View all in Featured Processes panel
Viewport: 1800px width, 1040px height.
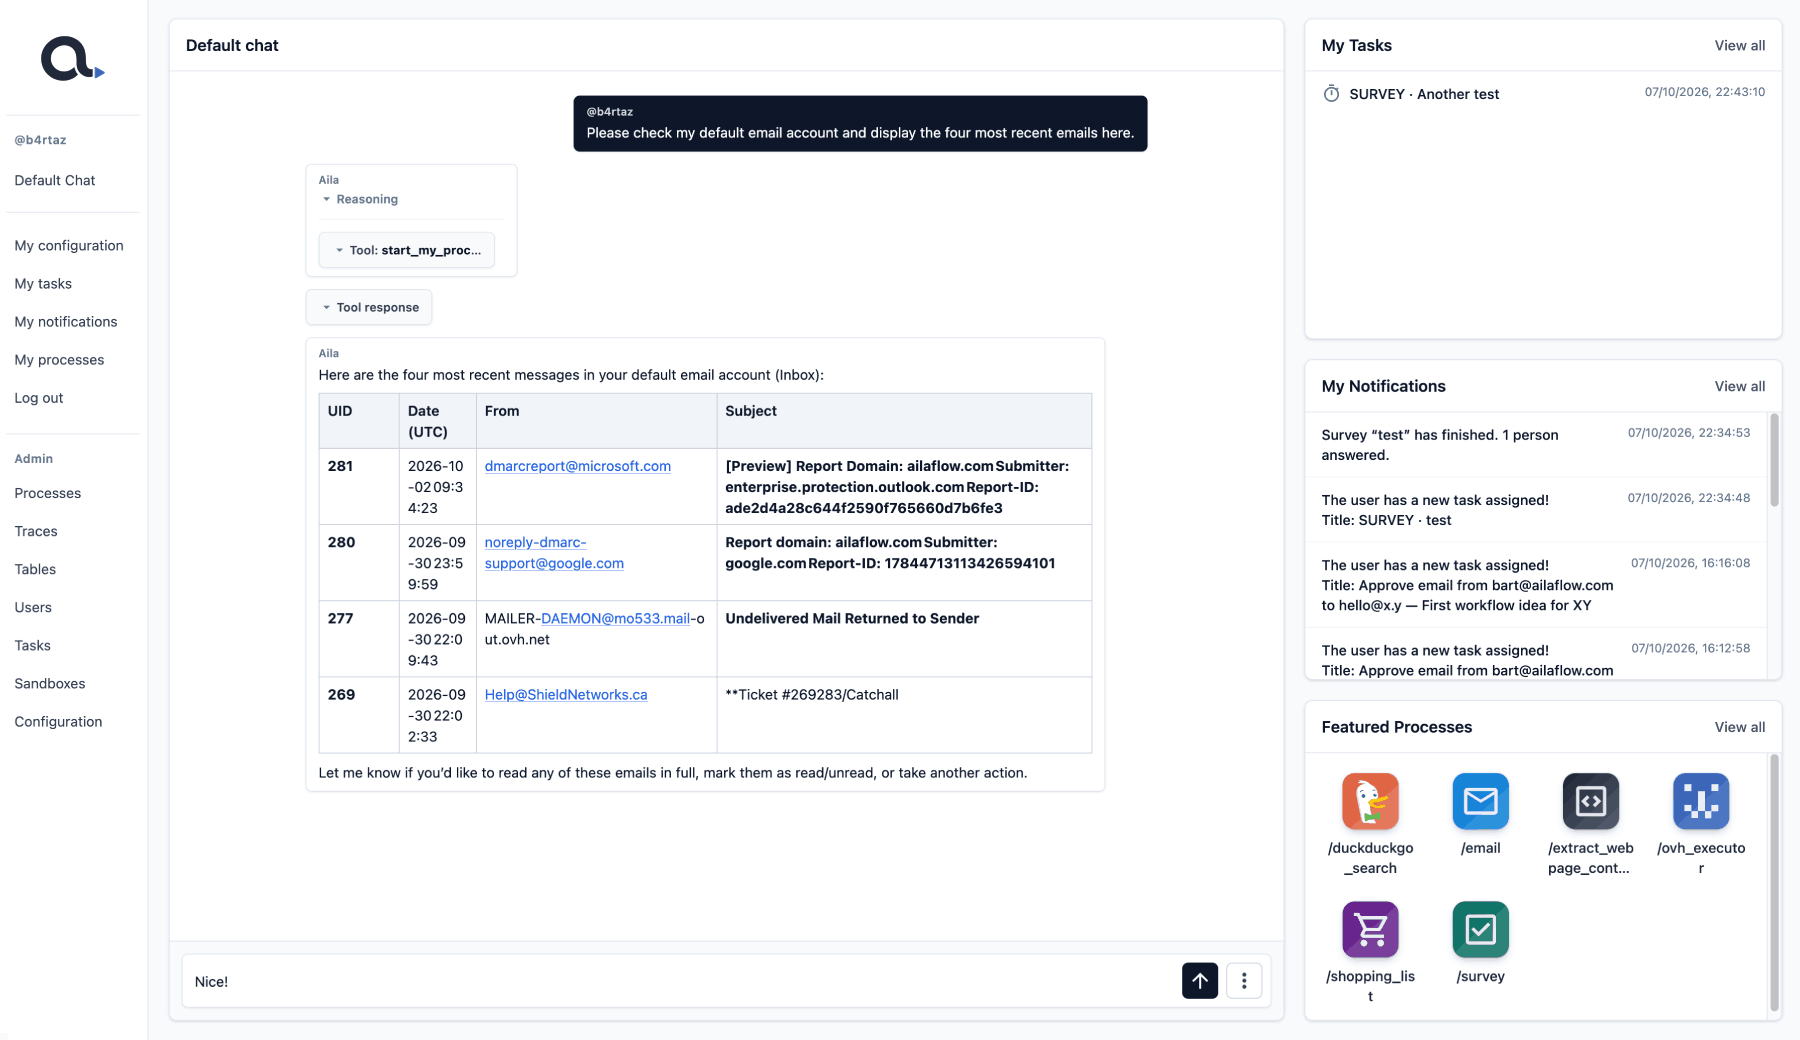pos(1739,727)
